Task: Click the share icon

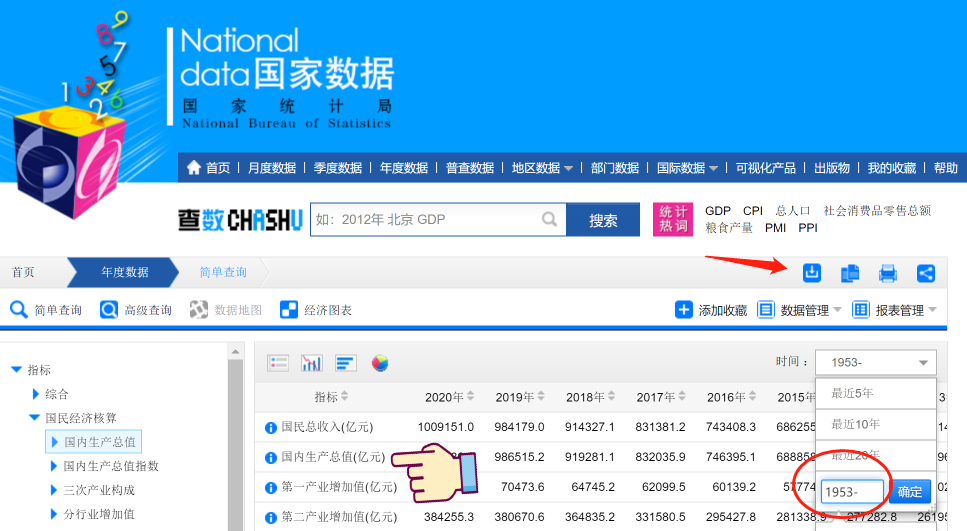Action: pos(926,273)
